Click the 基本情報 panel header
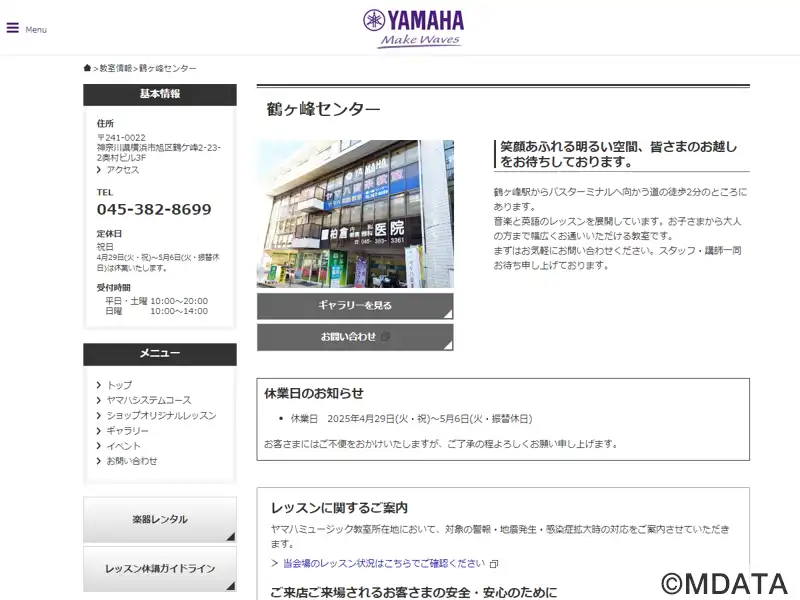Screen dimensions: 800x600 (160, 94)
